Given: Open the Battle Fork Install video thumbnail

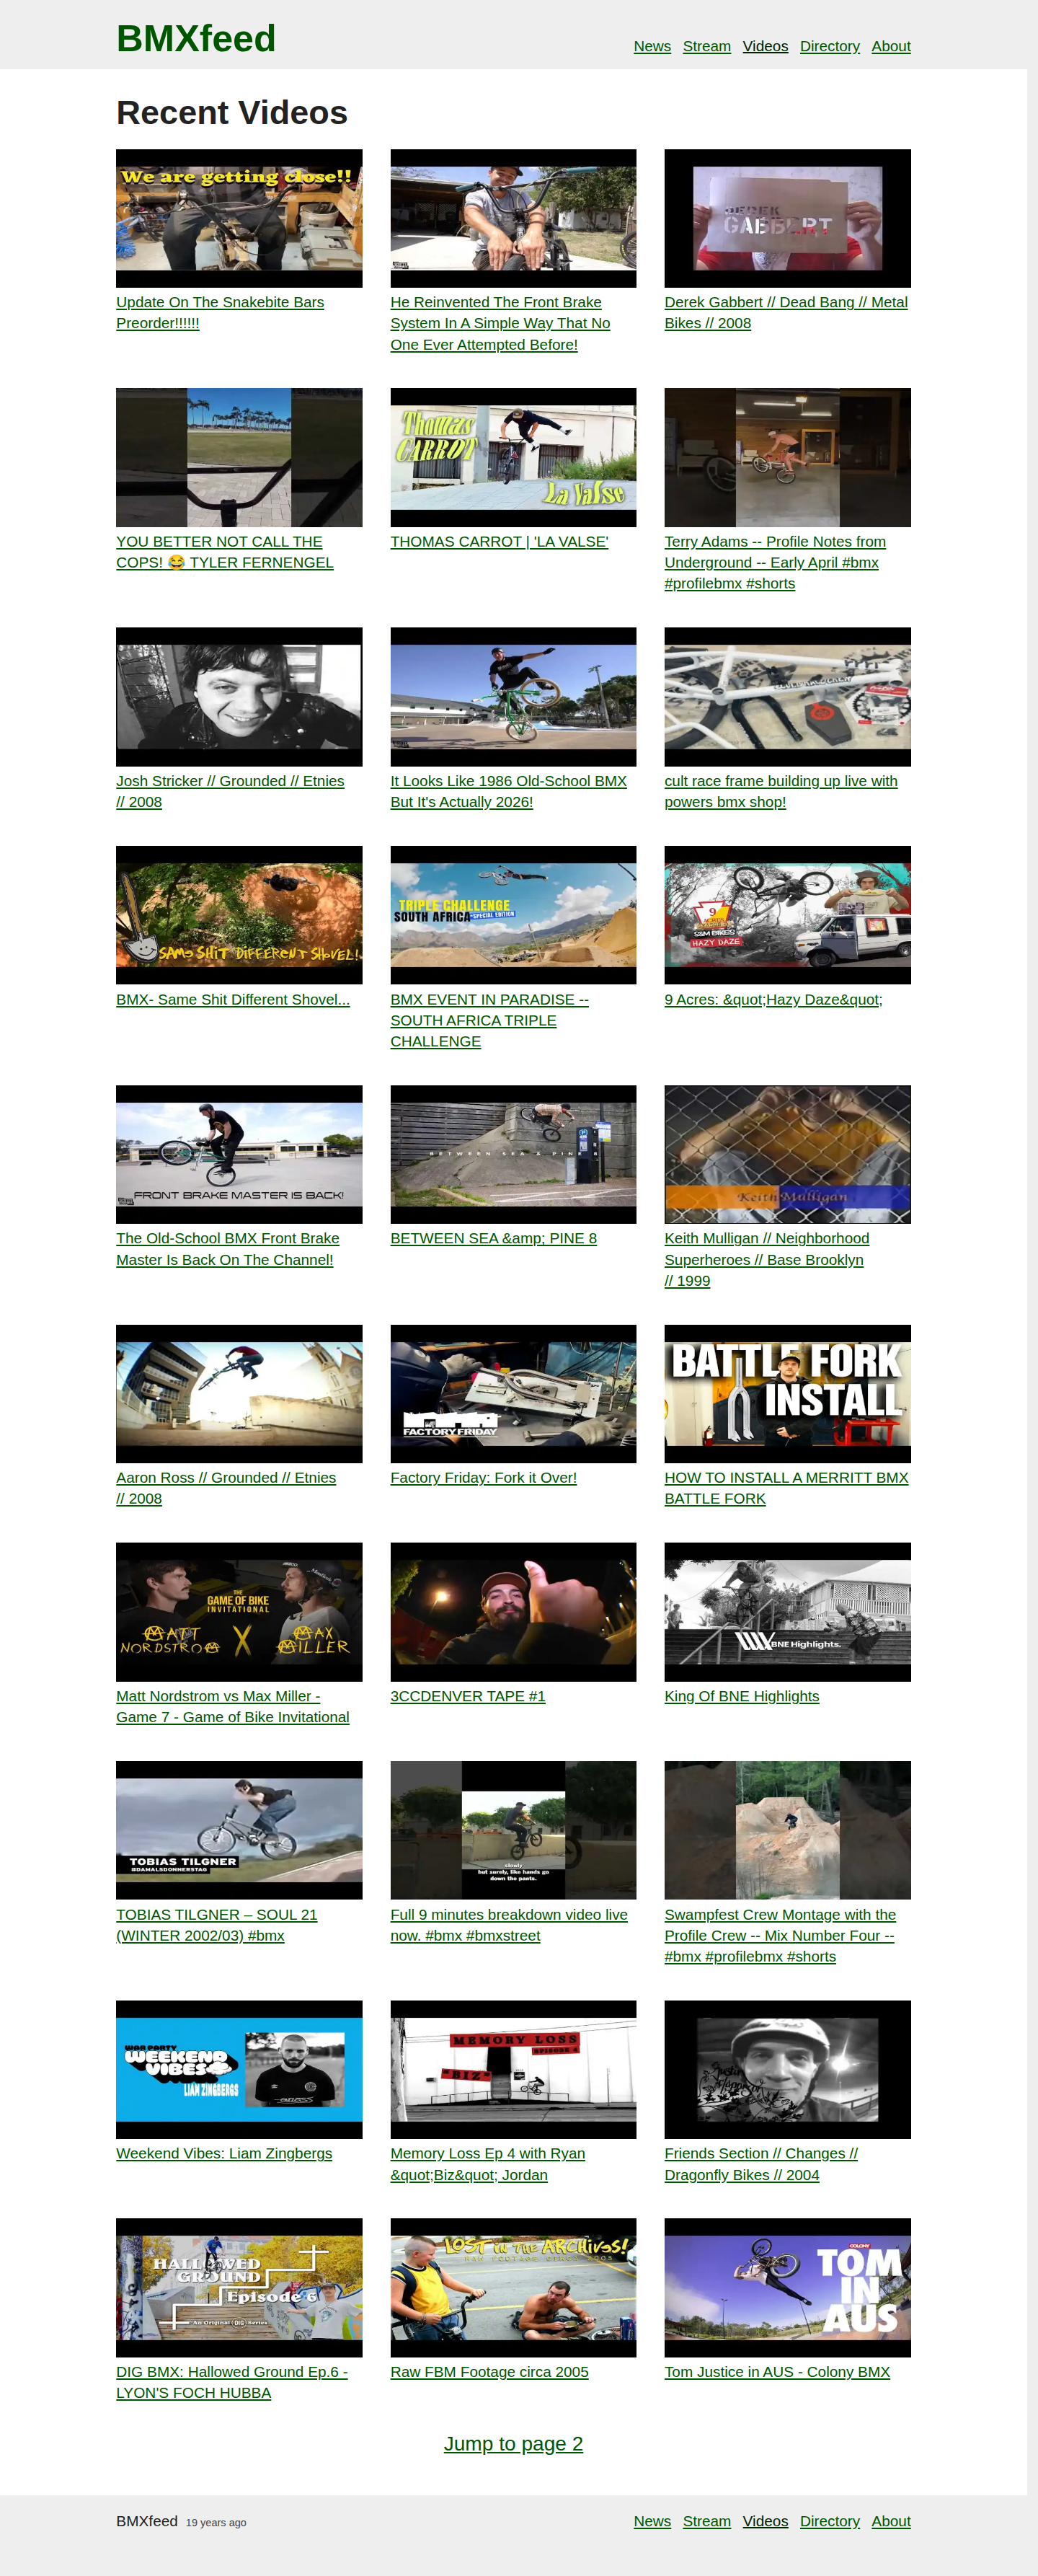Looking at the screenshot, I should (x=787, y=1393).
